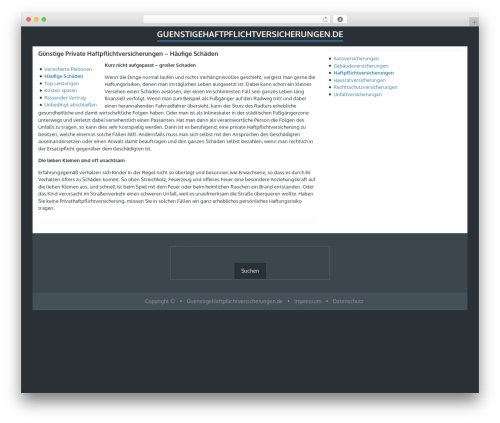This screenshot has width=500, height=423.
Task: Click the download icon beside address bar
Action: 340,19
